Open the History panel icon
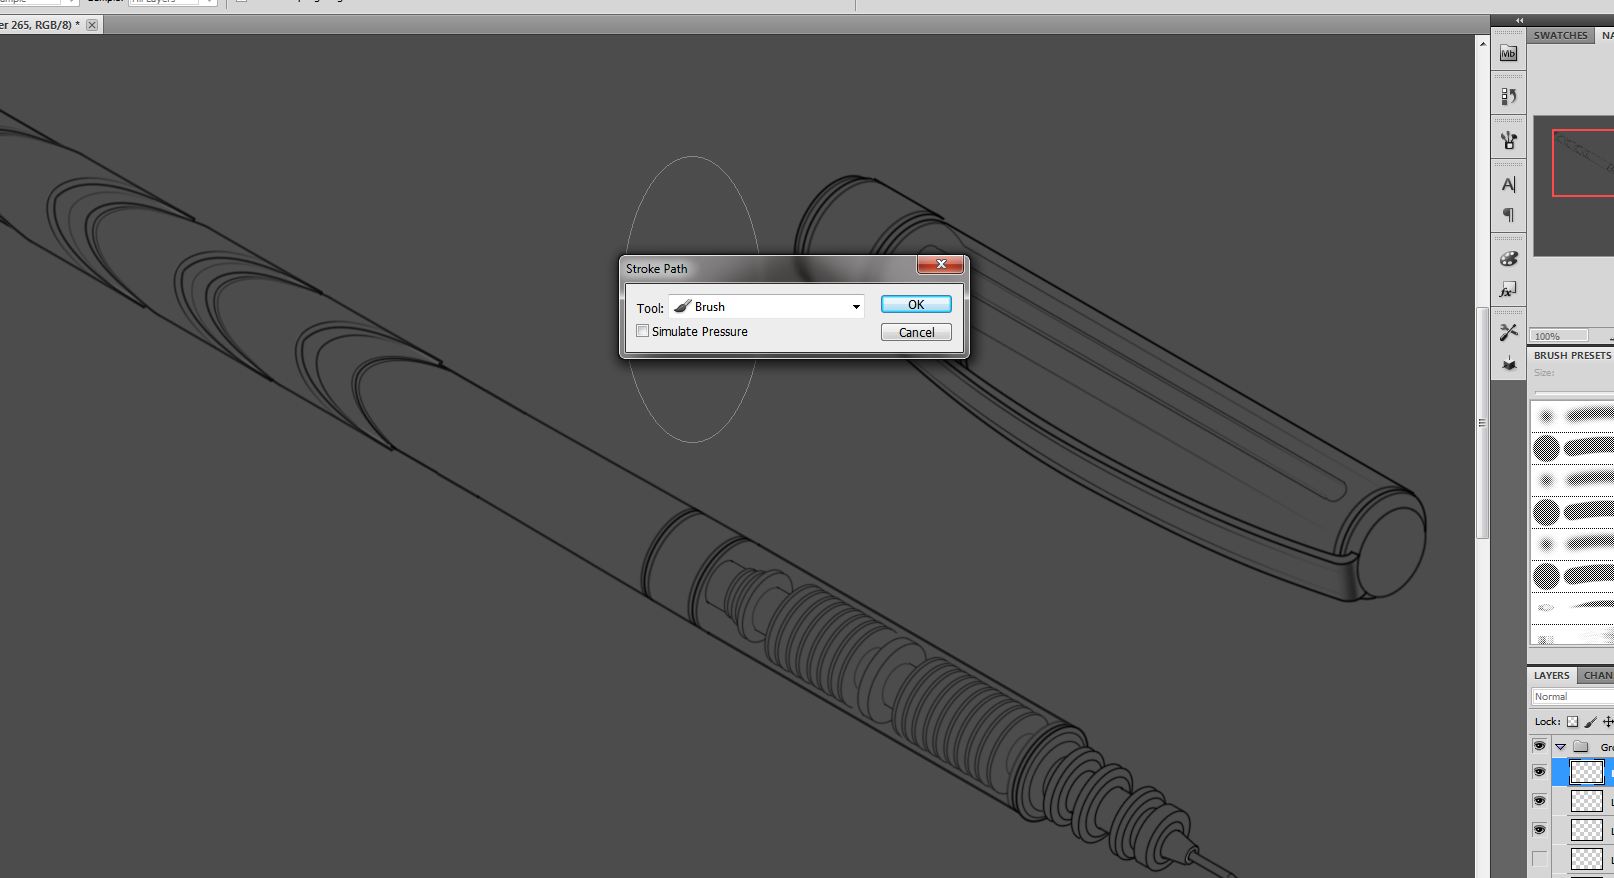This screenshot has width=1614, height=878. (1508, 97)
